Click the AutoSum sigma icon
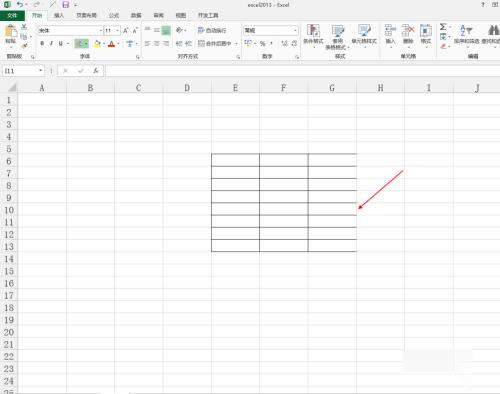This screenshot has height=394, width=500. pyautogui.click(x=443, y=27)
